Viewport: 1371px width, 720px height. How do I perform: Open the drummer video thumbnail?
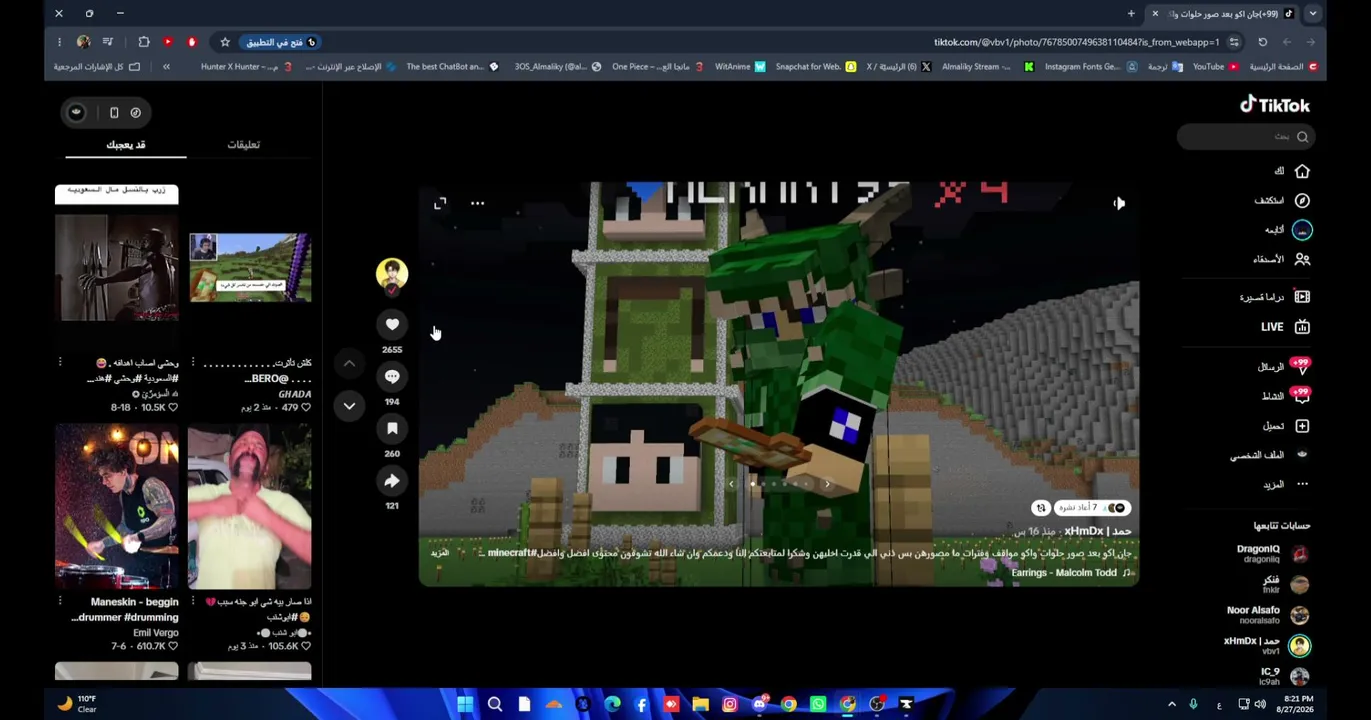[117, 507]
